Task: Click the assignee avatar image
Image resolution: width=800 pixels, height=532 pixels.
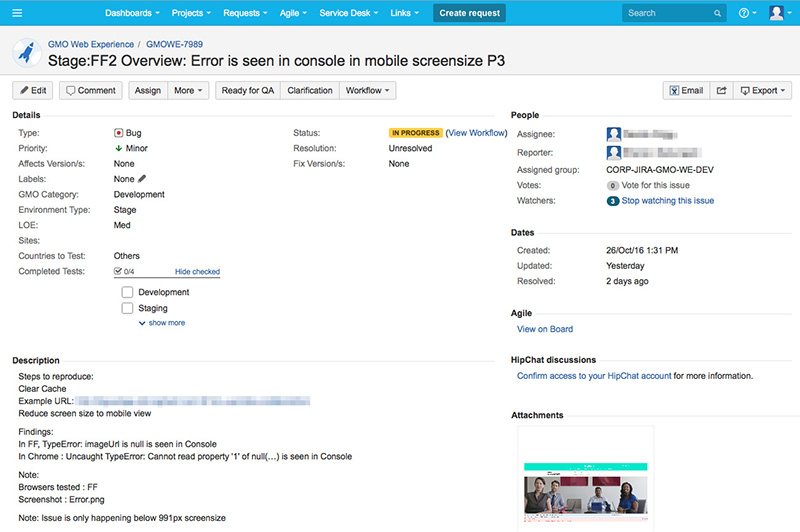Action: coord(614,133)
